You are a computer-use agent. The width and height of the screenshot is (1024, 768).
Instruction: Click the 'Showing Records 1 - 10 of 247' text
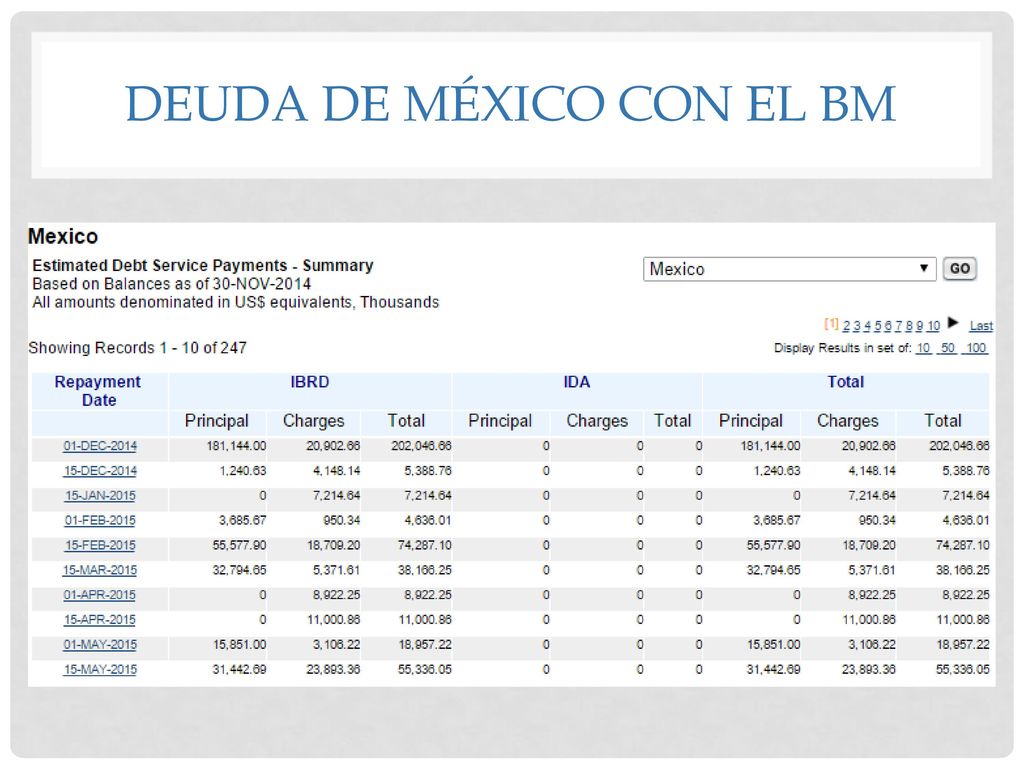(x=137, y=348)
